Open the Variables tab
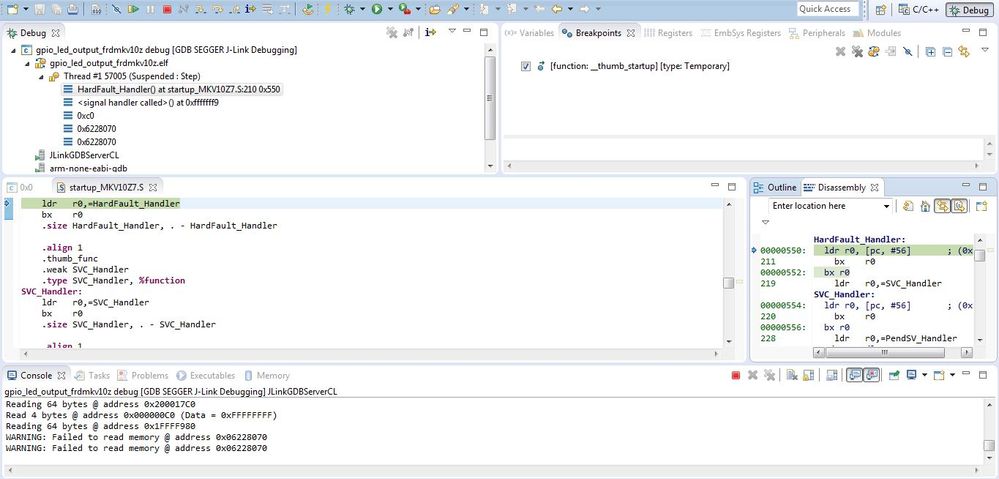The width and height of the screenshot is (999, 479). [529, 33]
